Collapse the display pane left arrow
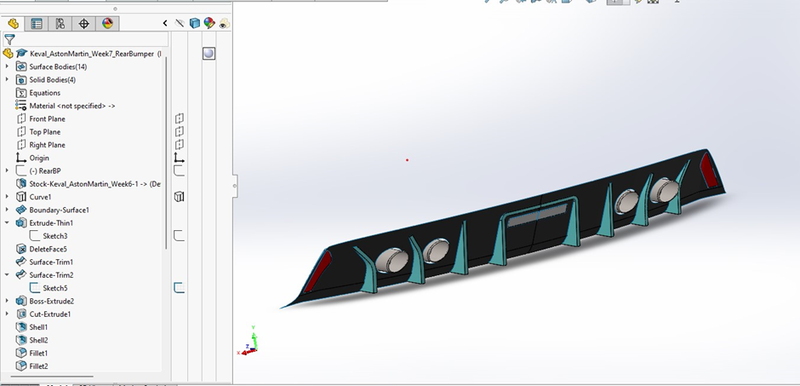The height and width of the screenshot is (386, 800). tap(165, 23)
